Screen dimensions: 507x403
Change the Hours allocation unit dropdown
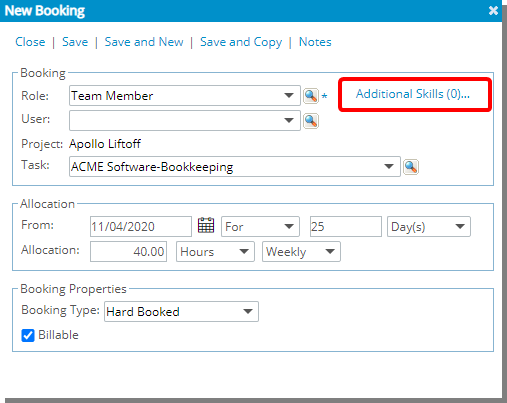pos(215,252)
